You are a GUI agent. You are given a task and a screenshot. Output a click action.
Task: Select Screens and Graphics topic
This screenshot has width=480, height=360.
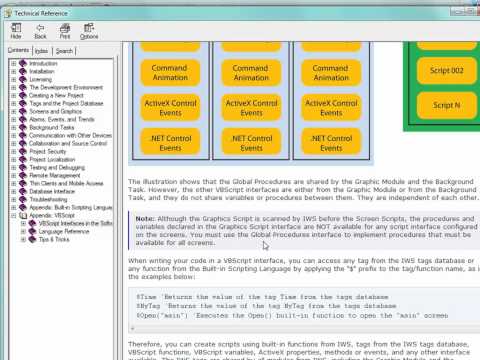click(55, 111)
